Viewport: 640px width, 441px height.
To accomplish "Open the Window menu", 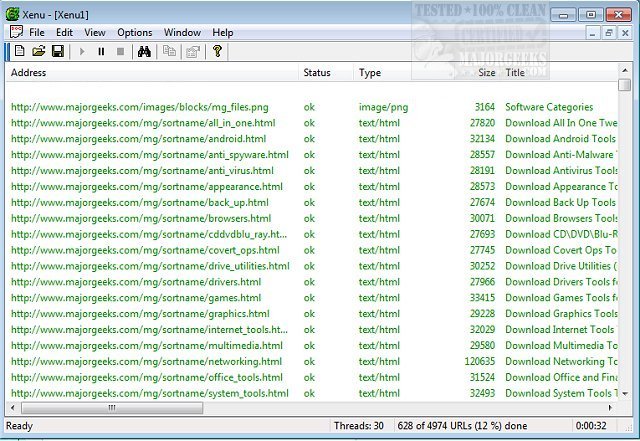I will pos(182,33).
